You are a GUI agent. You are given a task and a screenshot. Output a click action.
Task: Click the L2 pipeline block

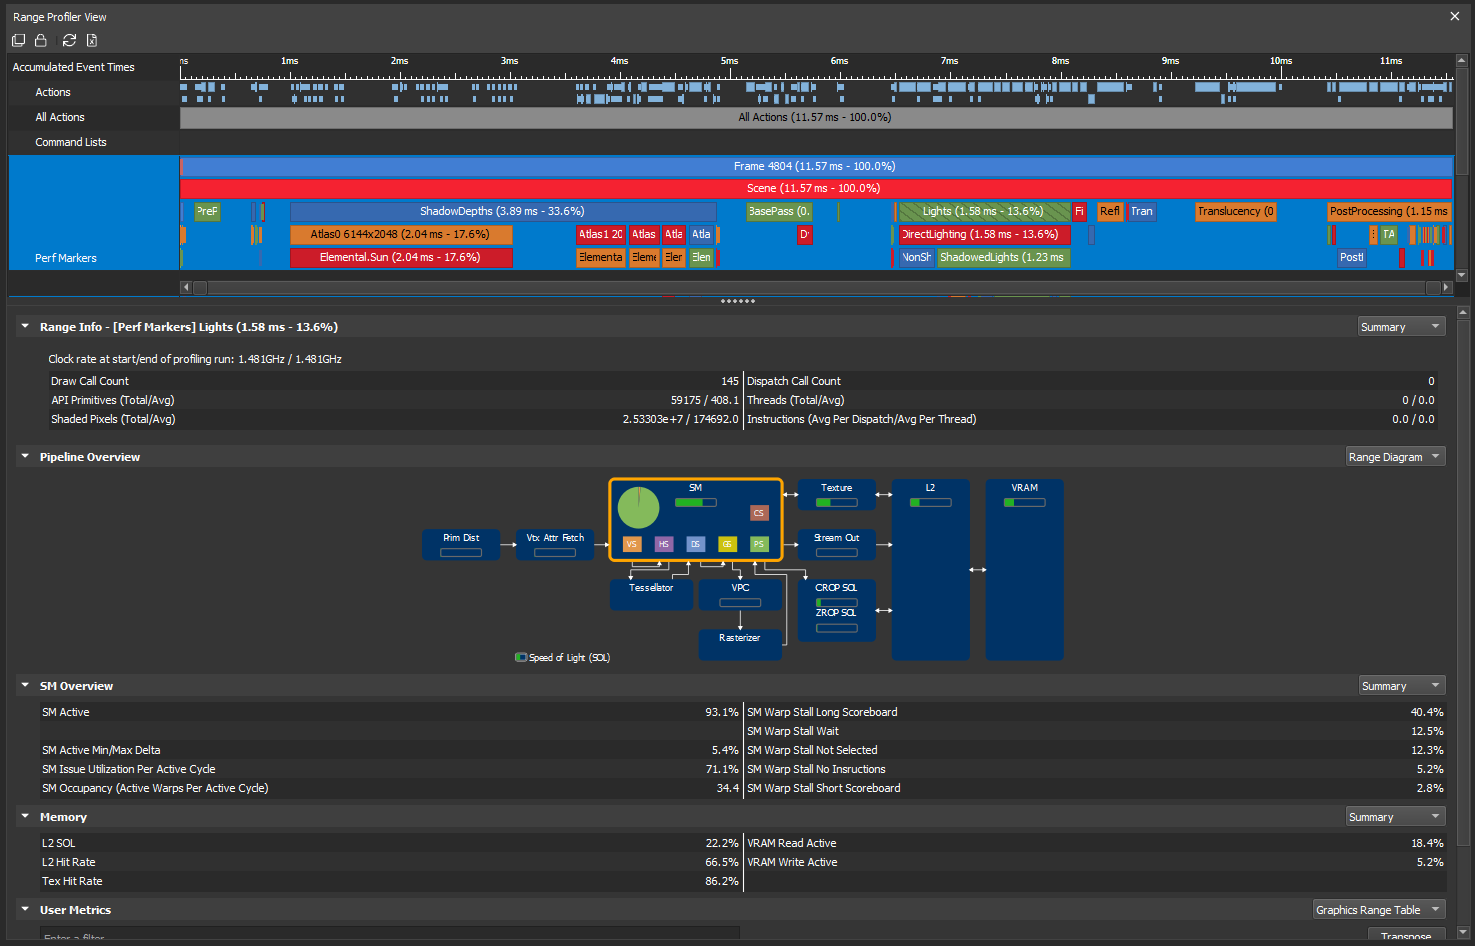(x=931, y=570)
